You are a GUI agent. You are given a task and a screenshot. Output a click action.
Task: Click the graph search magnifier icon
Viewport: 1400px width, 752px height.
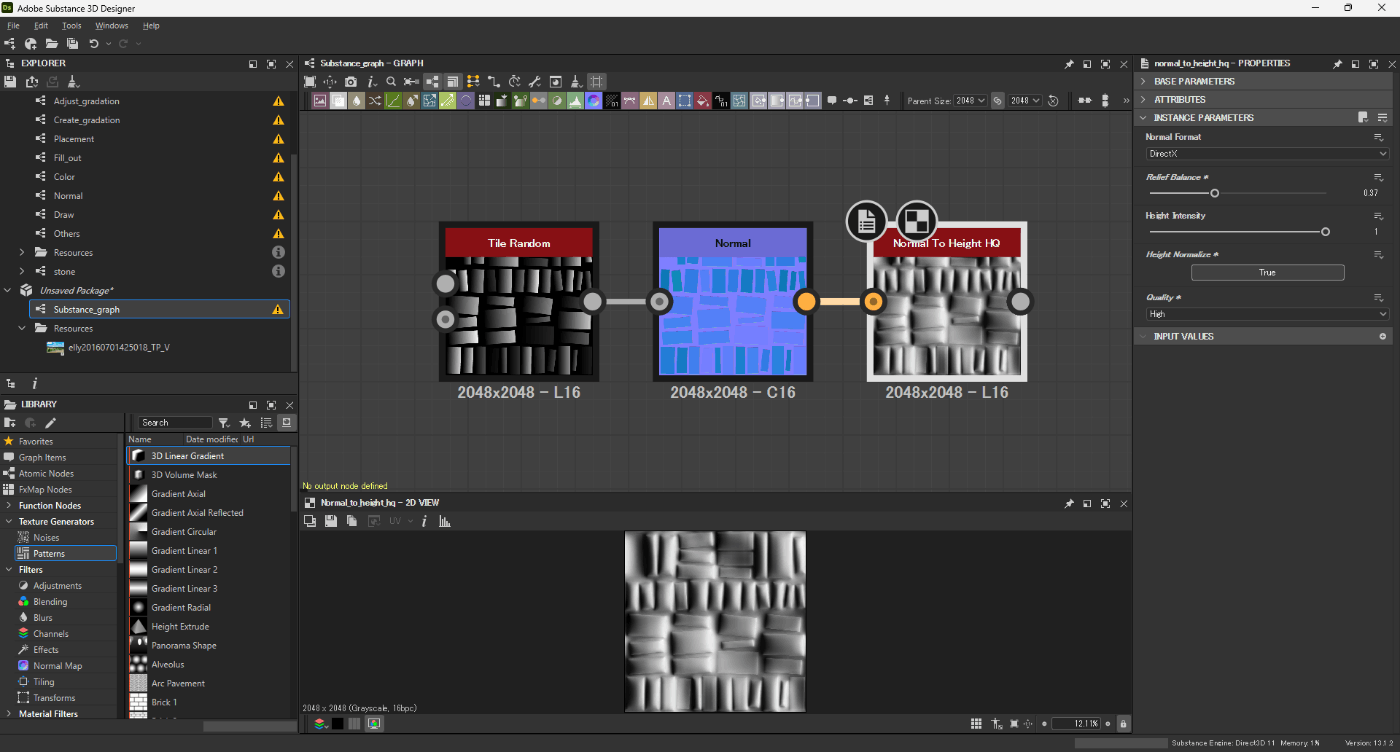[391, 82]
